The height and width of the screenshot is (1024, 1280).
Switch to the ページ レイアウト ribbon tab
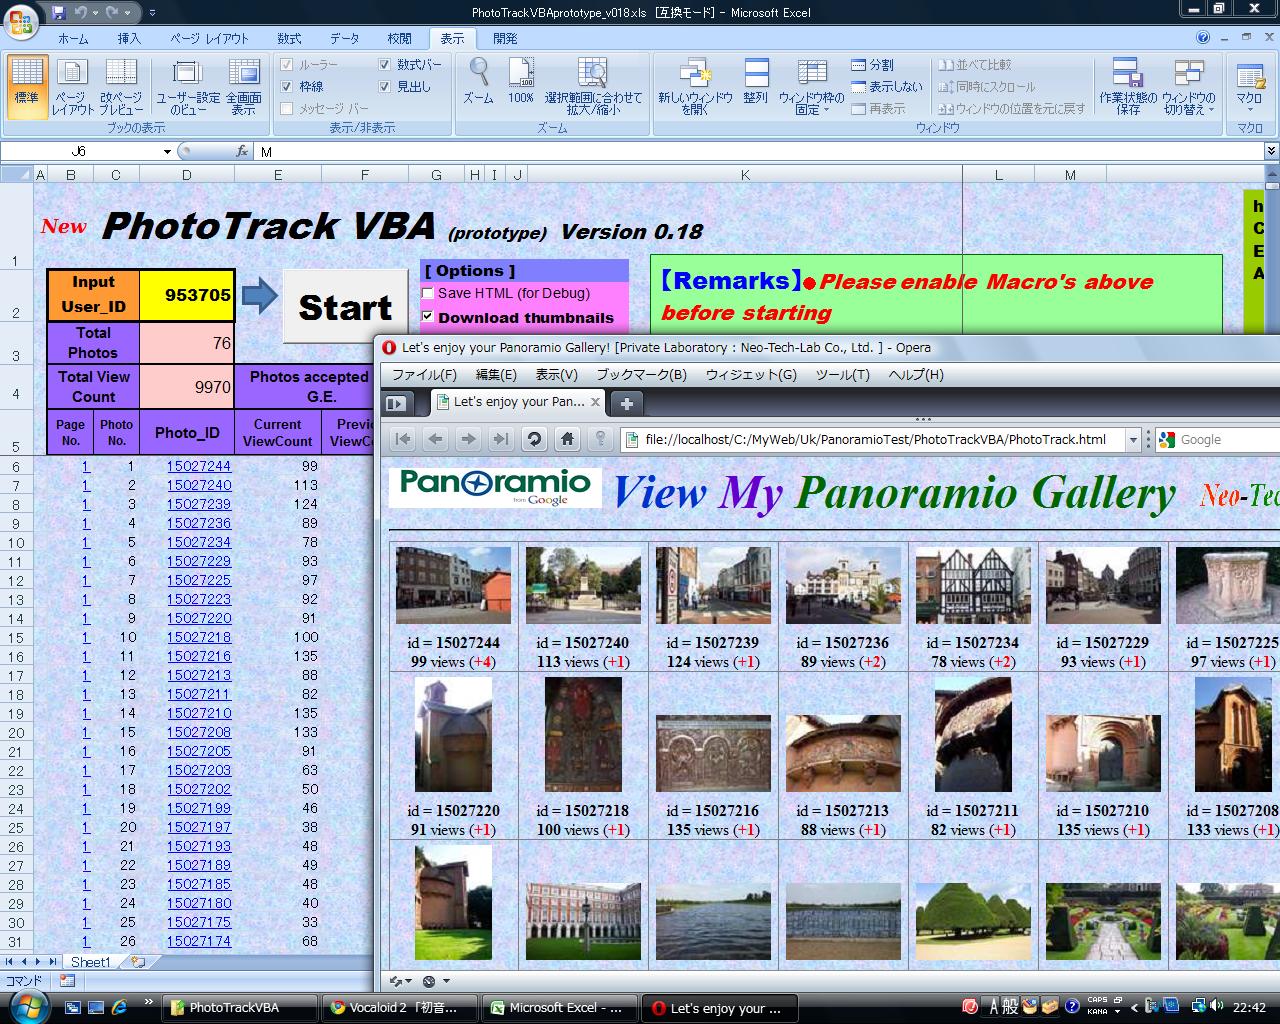pyautogui.click(x=209, y=38)
